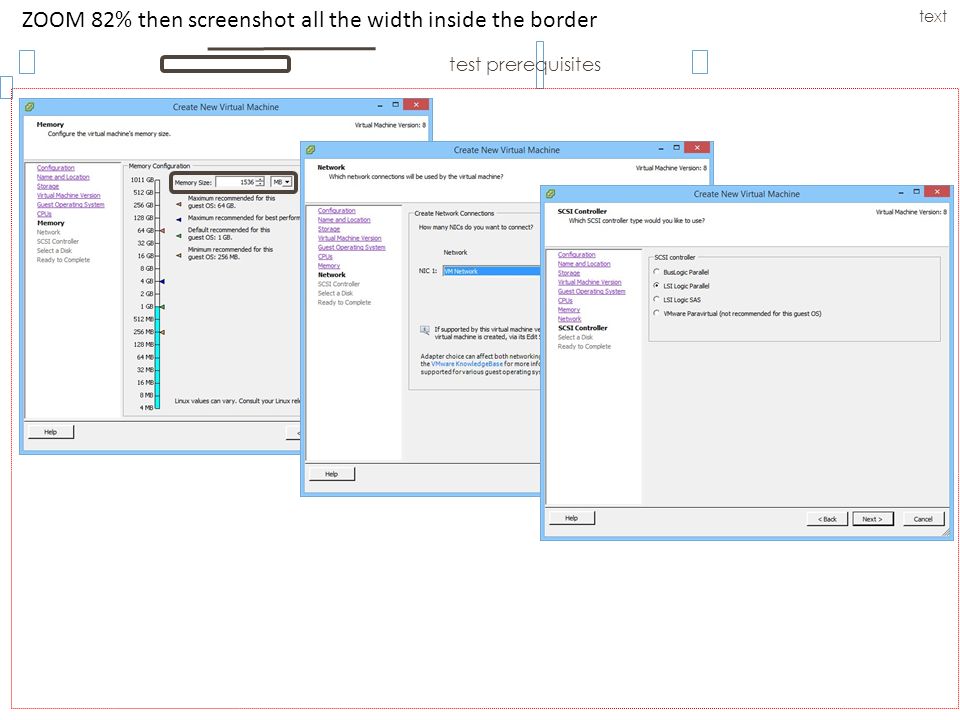
Task: Open Memory link in SCSI Controller window
Action: point(569,310)
